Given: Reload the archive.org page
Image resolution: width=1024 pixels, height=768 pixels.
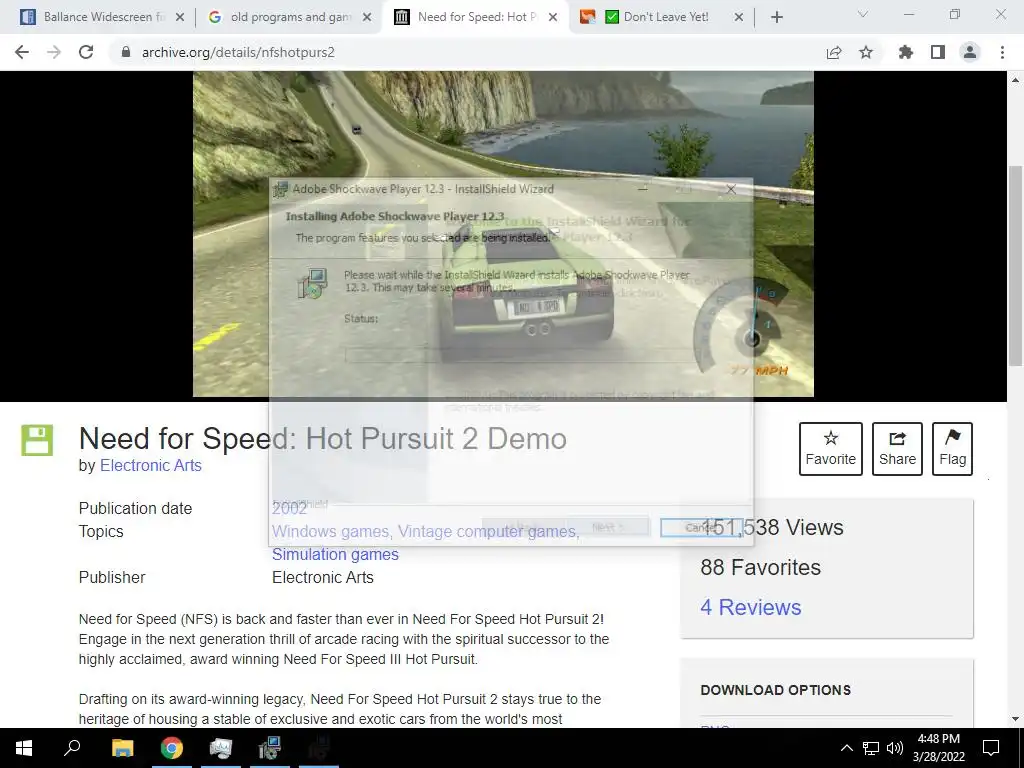Looking at the screenshot, I should pyautogui.click(x=86, y=52).
